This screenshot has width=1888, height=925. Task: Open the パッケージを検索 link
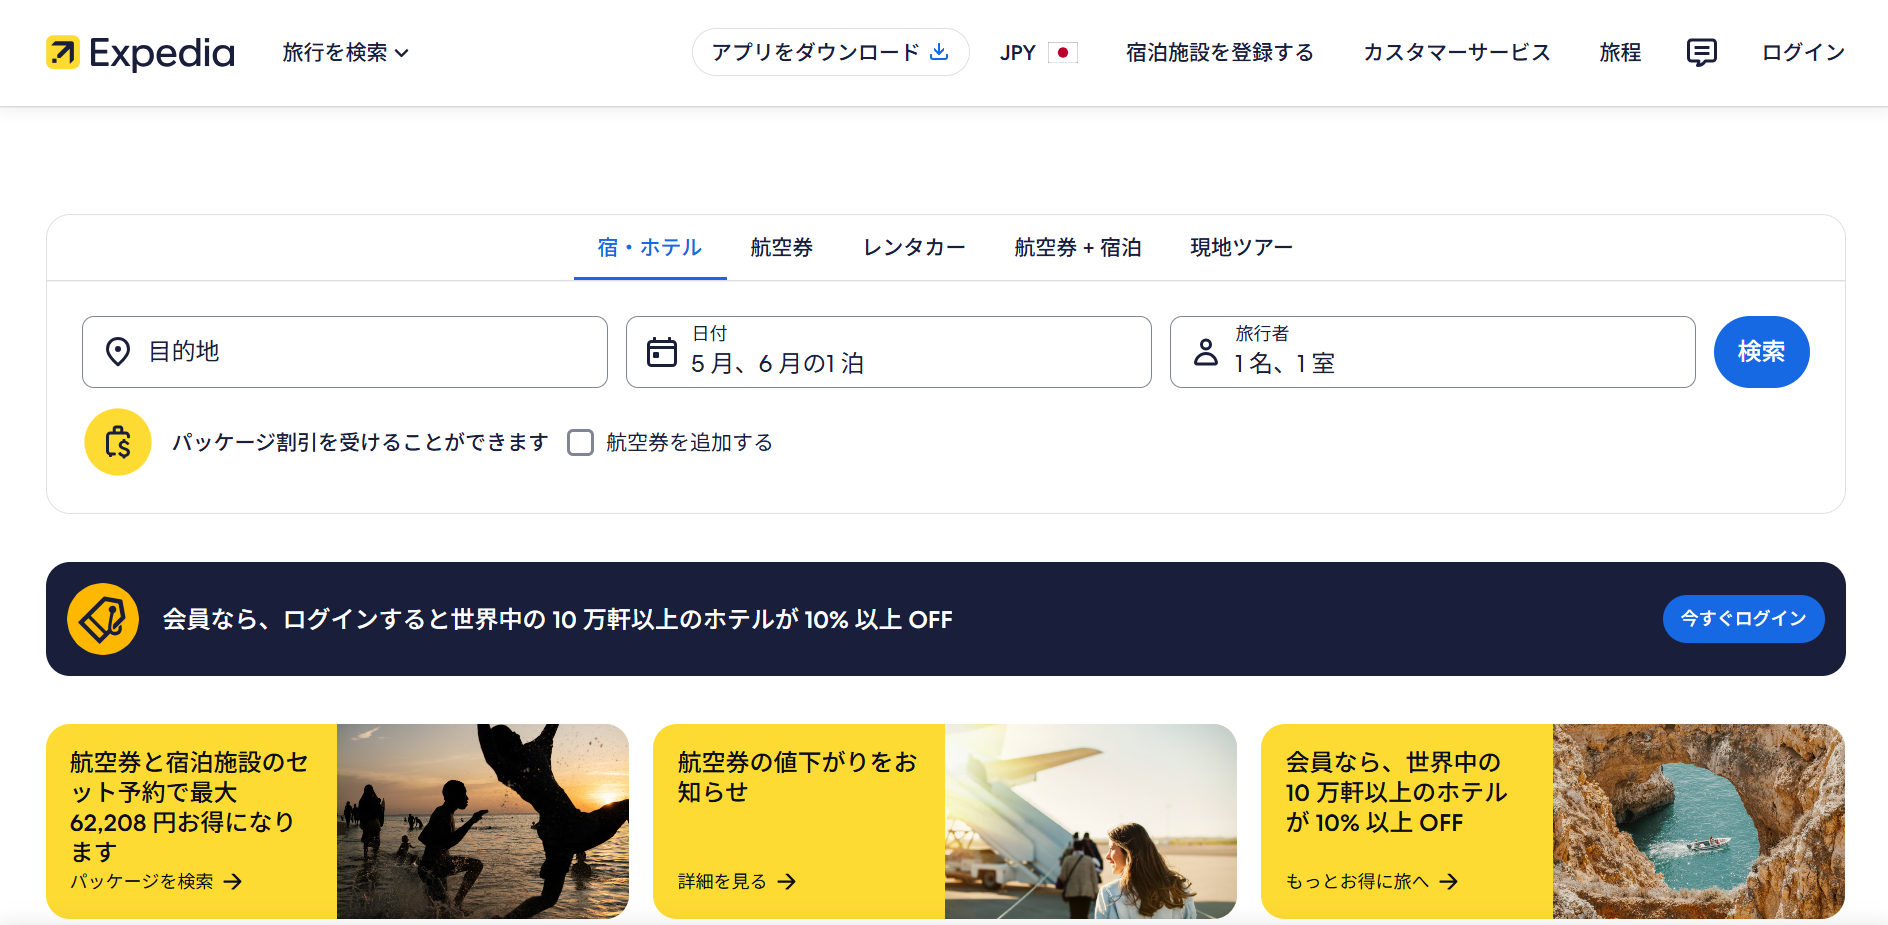pos(155,881)
